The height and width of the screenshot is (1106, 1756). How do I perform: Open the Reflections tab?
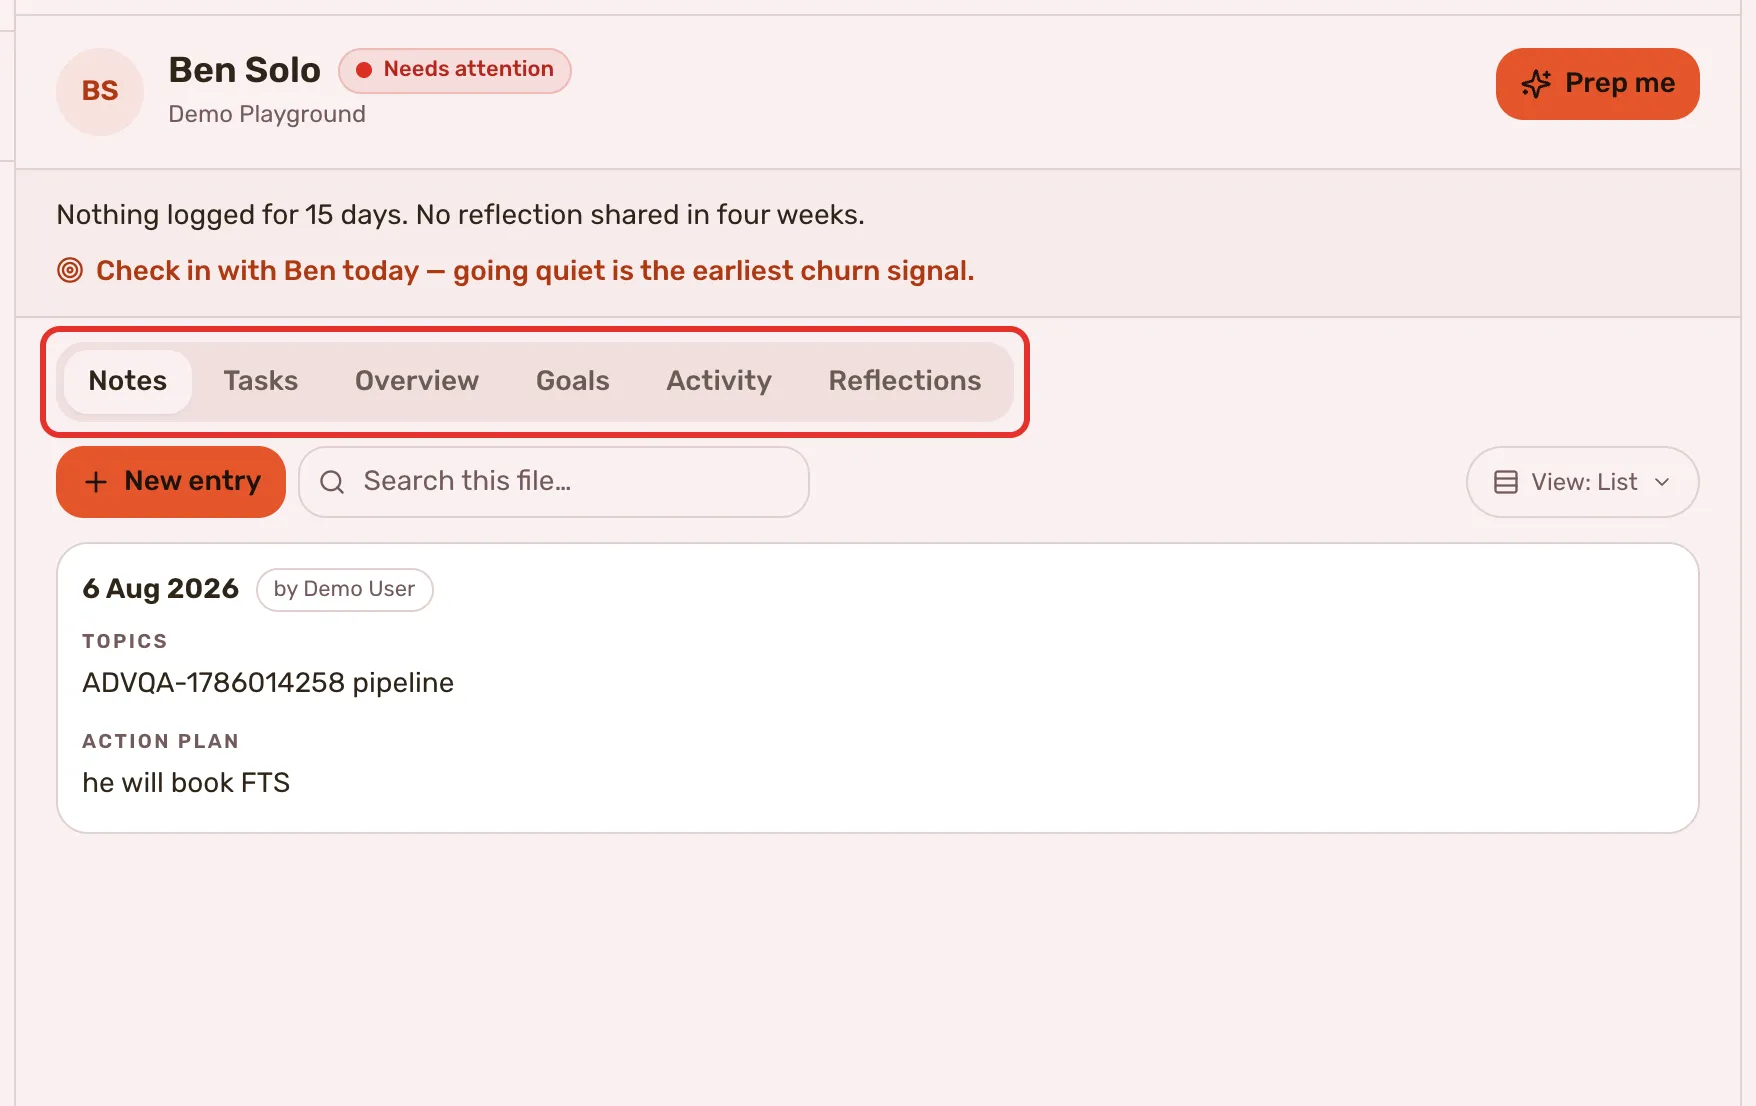pos(905,381)
